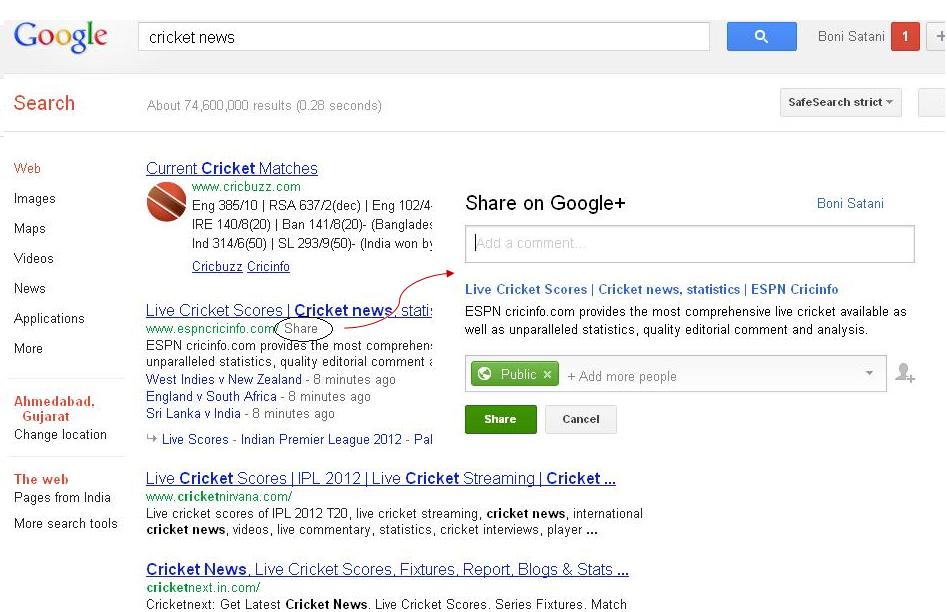Open More search tools
The width and height of the screenshot is (947, 612).
click(66, 524)
